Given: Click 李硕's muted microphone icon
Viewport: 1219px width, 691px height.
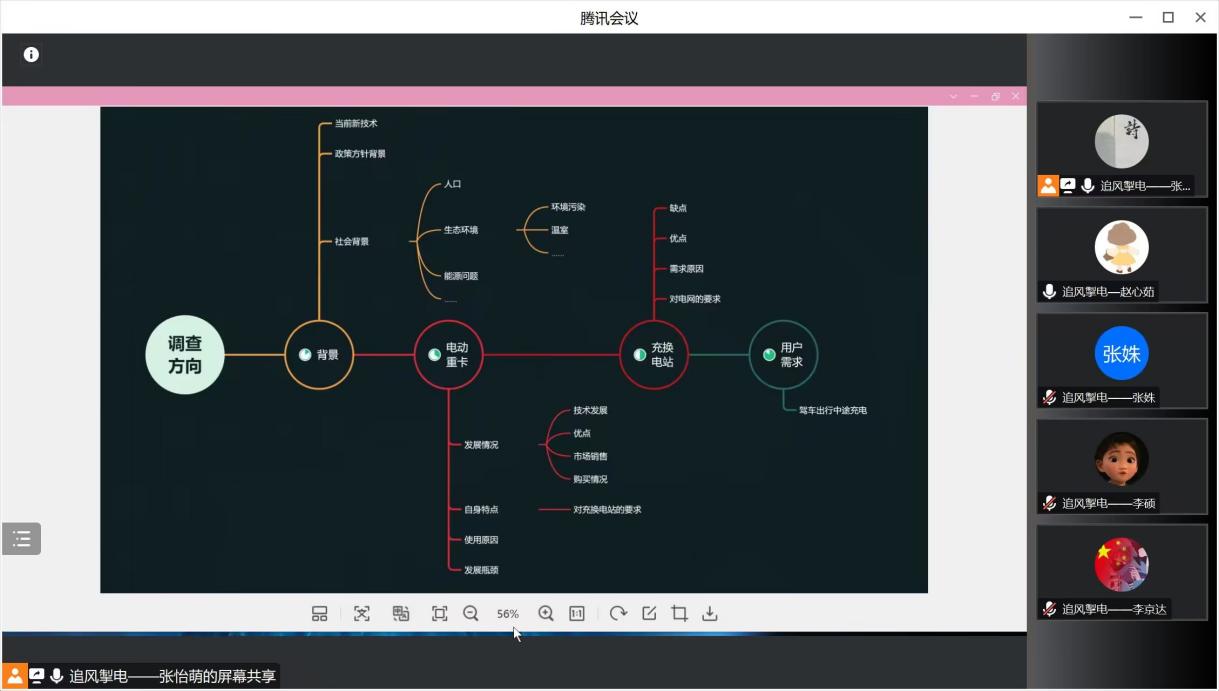Looking at the screenshot, I should click(x=1049, y=503).
